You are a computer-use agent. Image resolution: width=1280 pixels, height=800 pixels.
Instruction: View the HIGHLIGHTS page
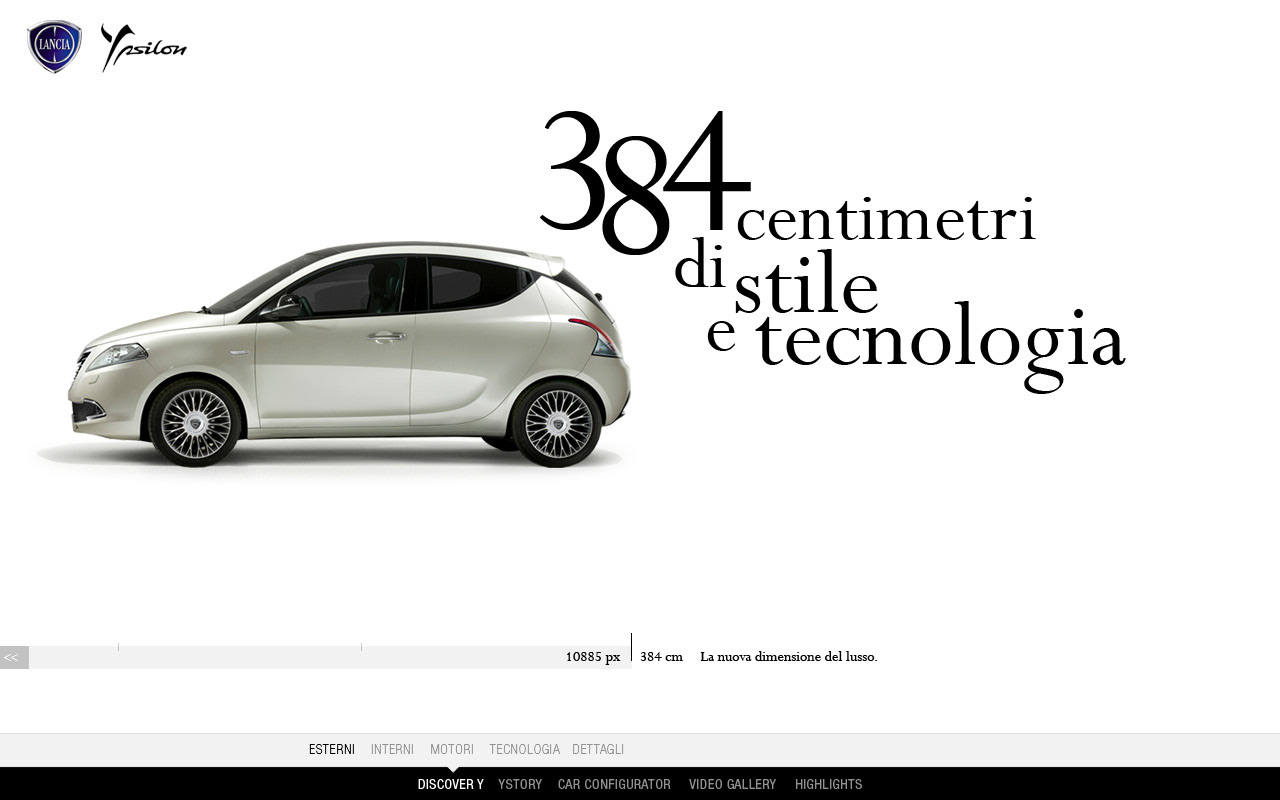[829, 785]
